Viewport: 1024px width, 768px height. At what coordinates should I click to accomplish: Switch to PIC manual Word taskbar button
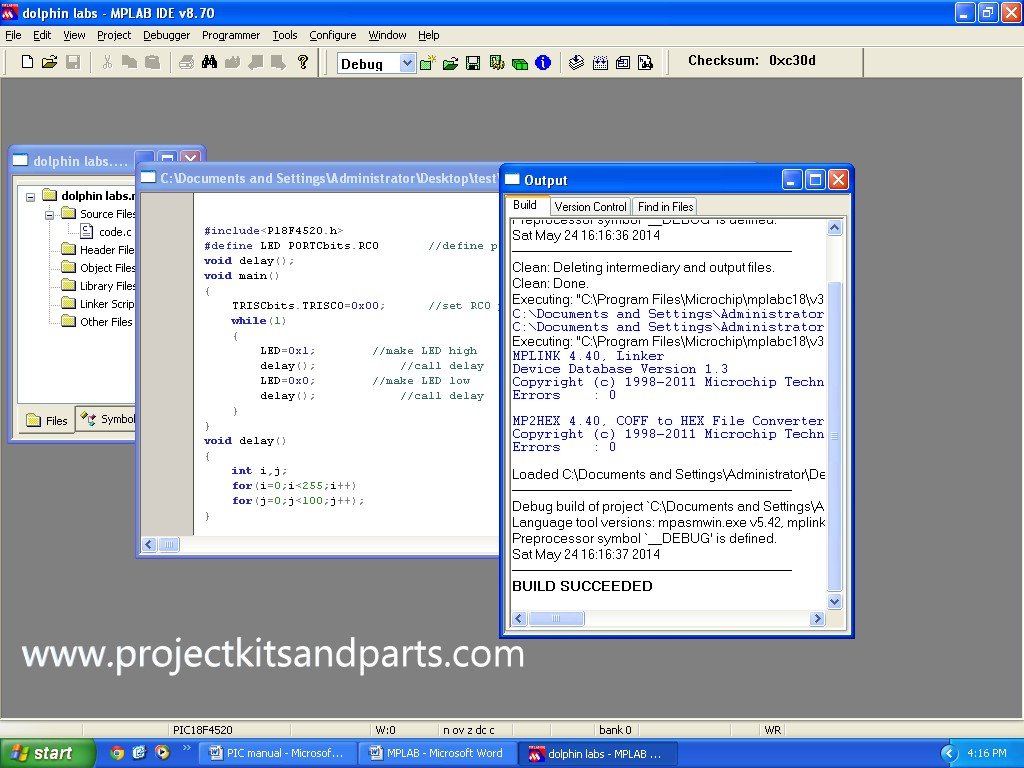(x=276, y=753)
